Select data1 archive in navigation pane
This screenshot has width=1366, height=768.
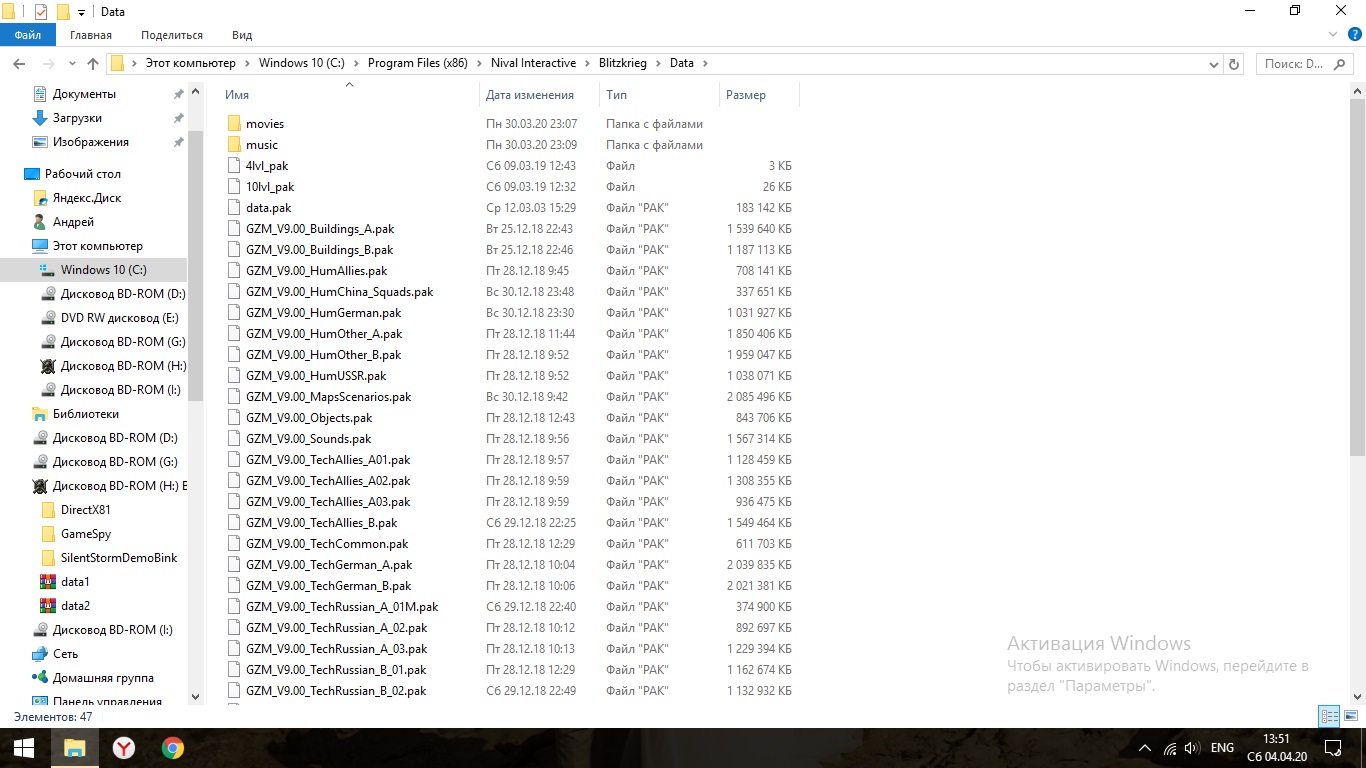click(x=75, y=582)
